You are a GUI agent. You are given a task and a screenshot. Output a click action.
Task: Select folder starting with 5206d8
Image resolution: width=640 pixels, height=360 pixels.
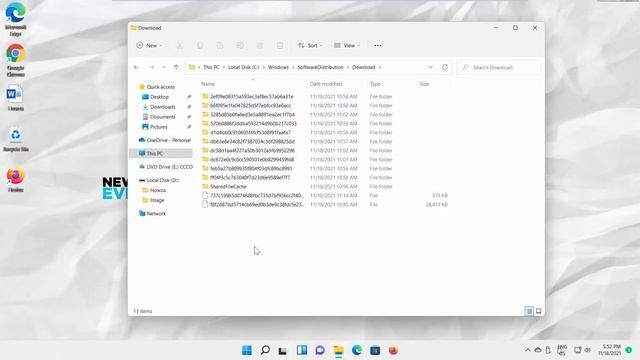coord(253,124)
